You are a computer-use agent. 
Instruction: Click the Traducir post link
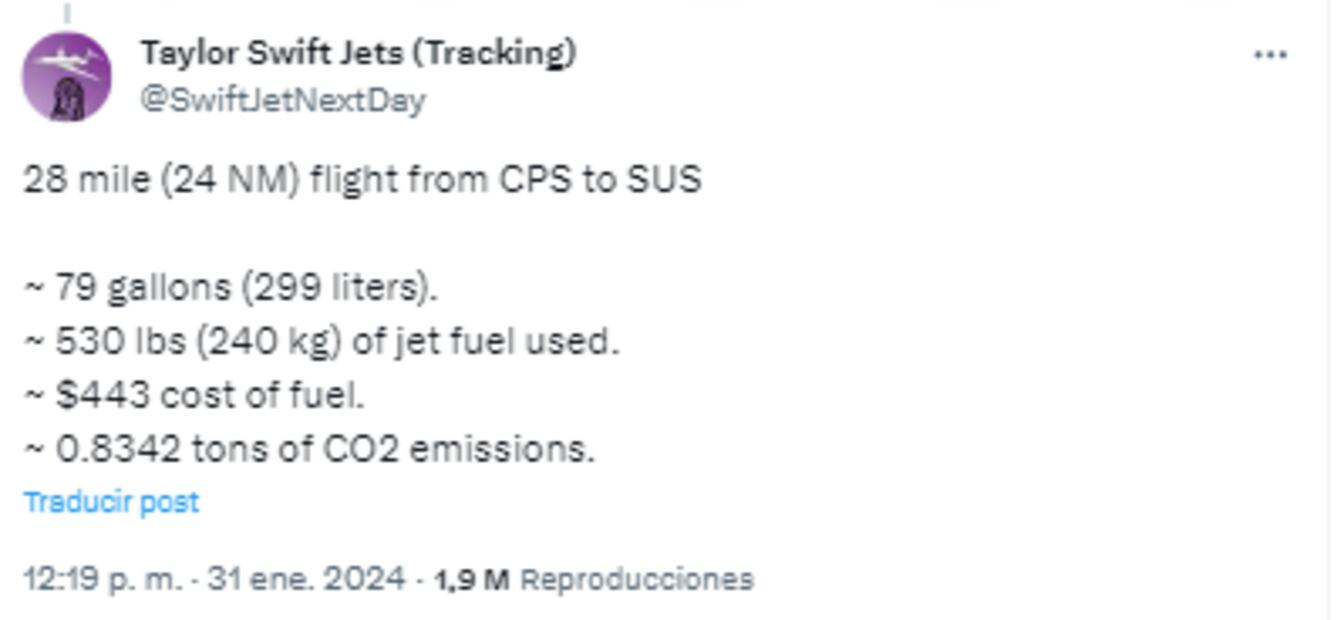point(111,501)
